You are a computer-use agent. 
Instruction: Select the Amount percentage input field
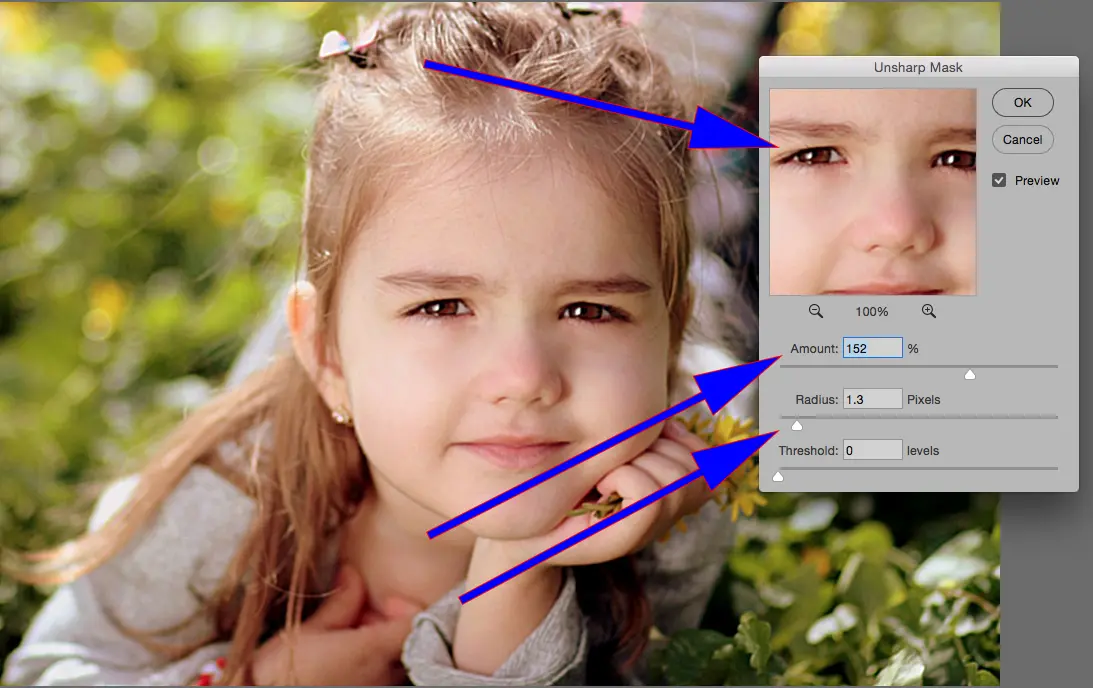[873, 348]
